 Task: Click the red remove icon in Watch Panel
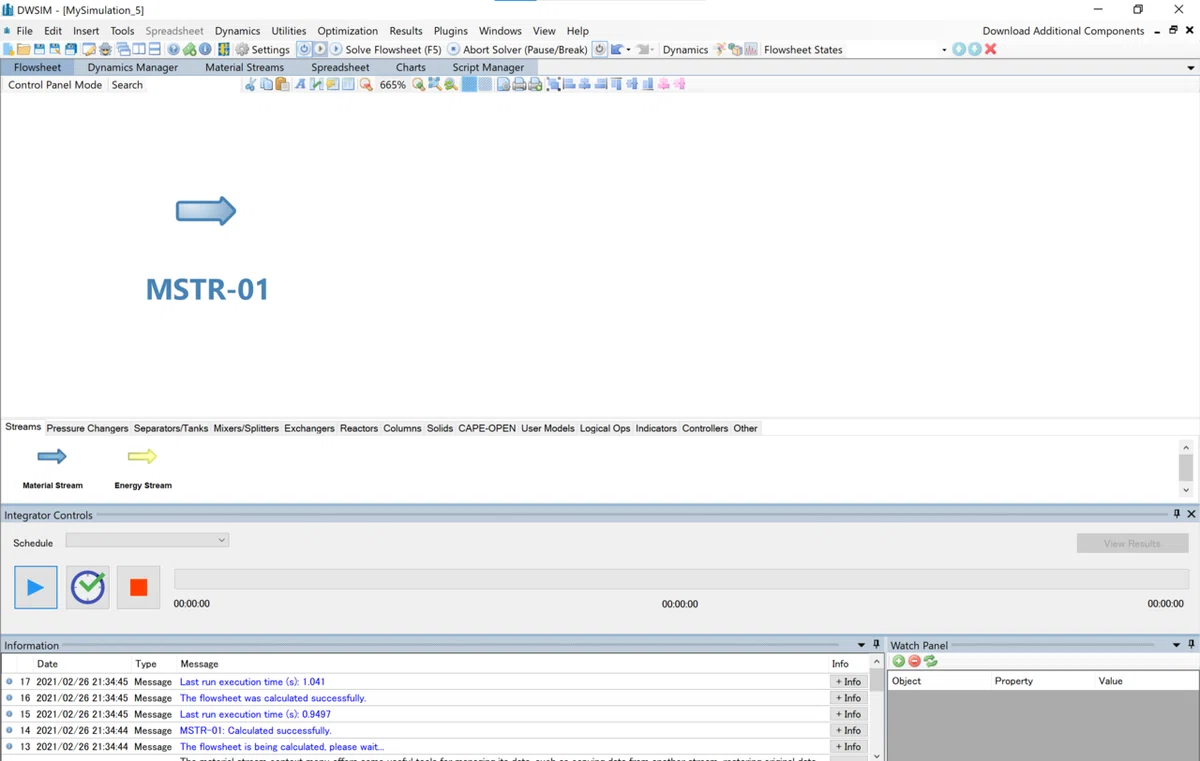pos(914,661)
